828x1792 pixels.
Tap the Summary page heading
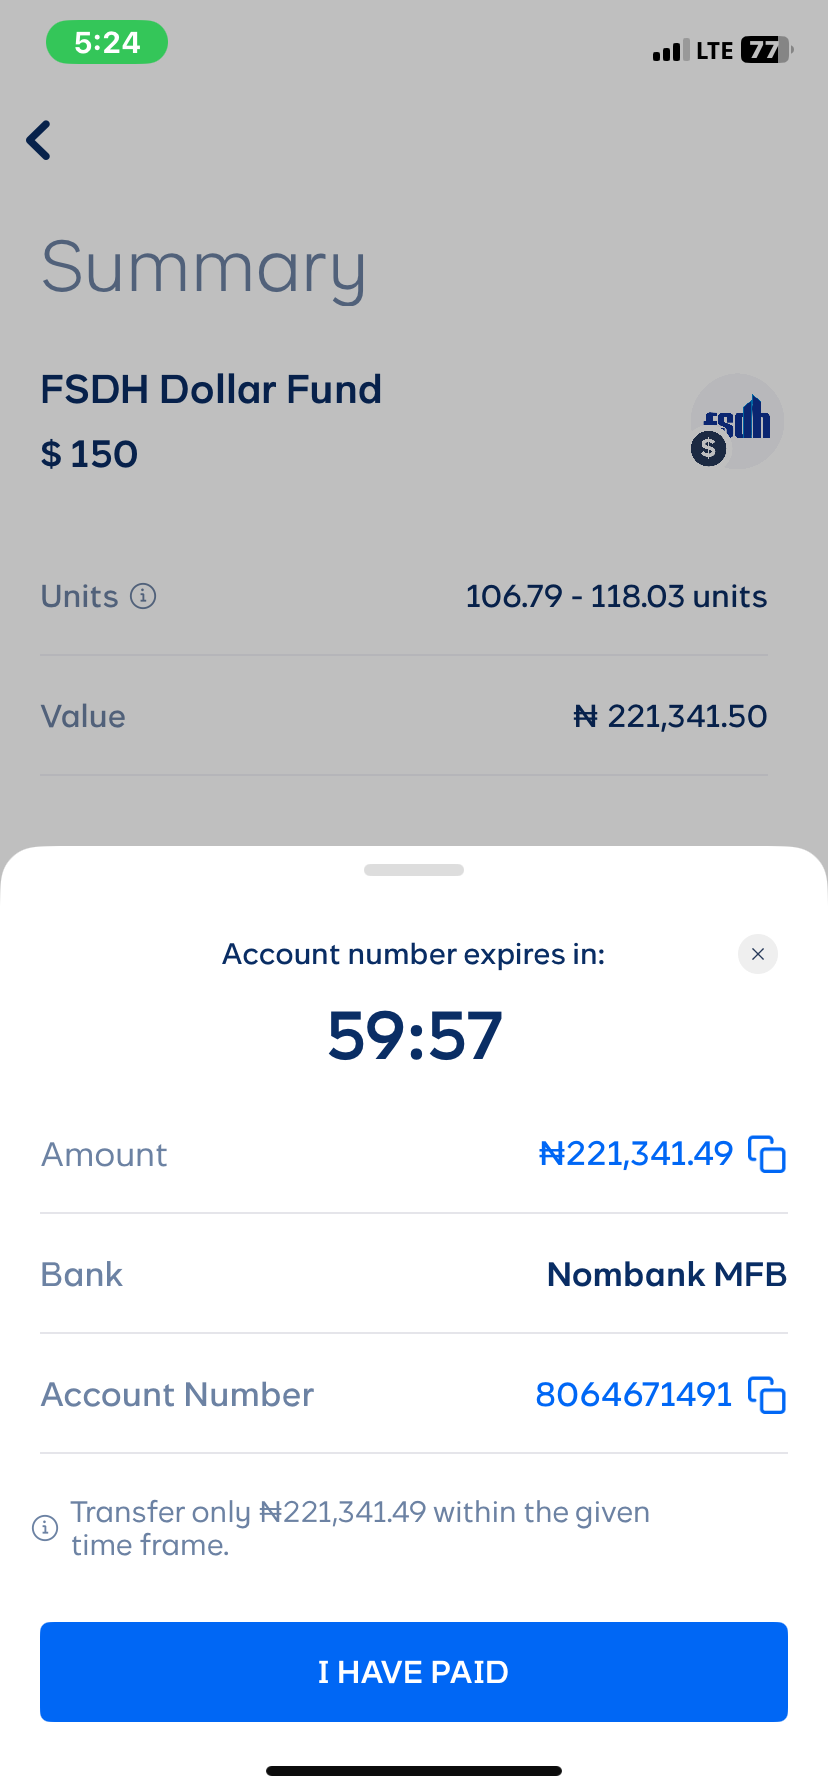[204, 268]
